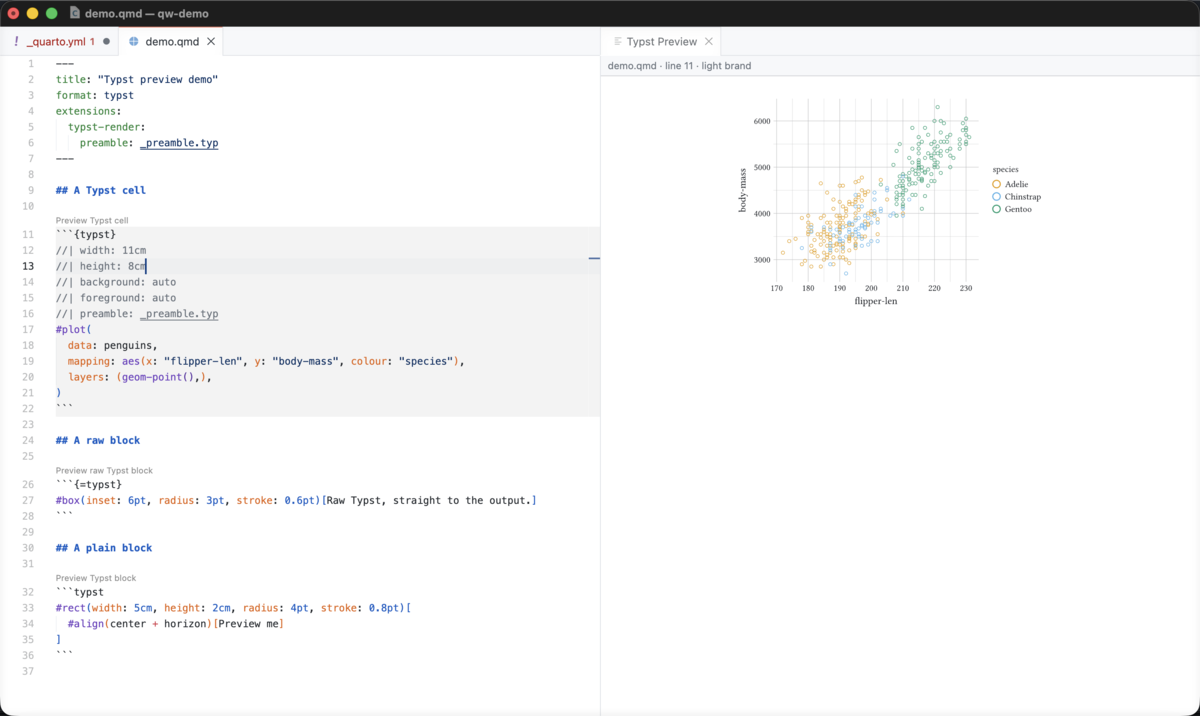Open the _preamble.typ link on line 16

pyautogui.click(x=179, y=314)
